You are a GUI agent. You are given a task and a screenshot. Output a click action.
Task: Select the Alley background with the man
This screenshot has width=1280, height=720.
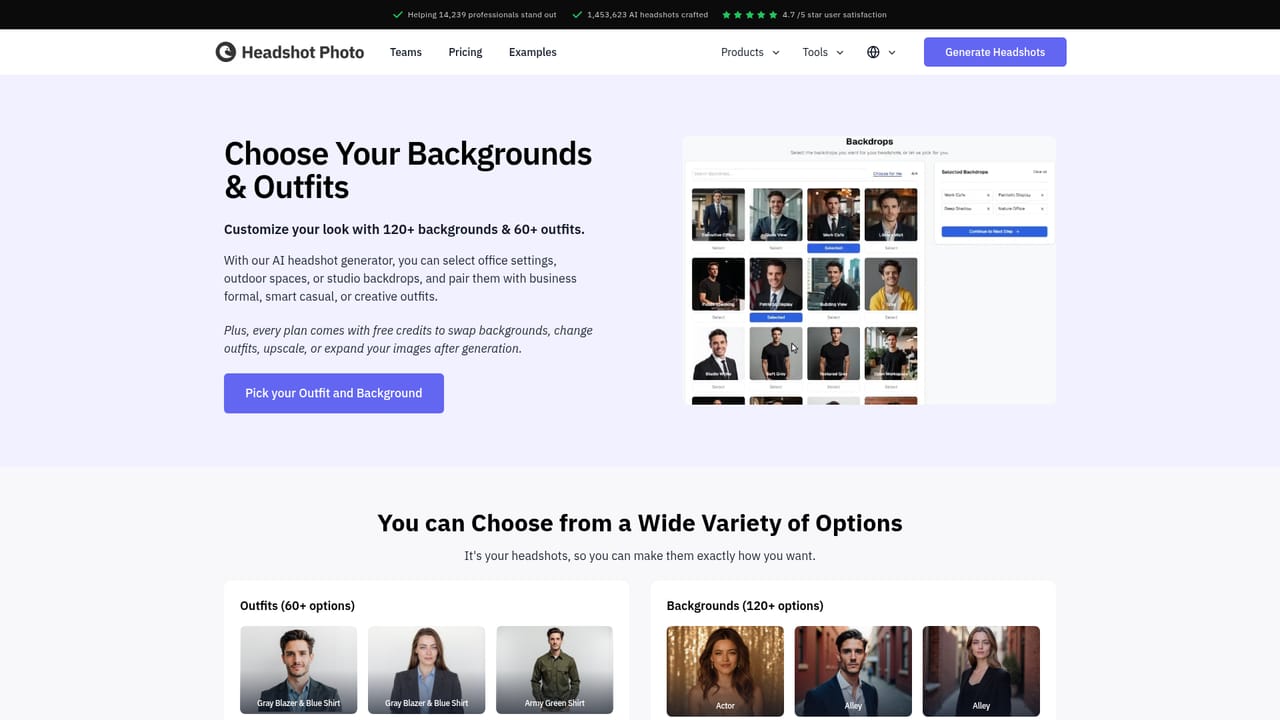click(x=853, y=671)
